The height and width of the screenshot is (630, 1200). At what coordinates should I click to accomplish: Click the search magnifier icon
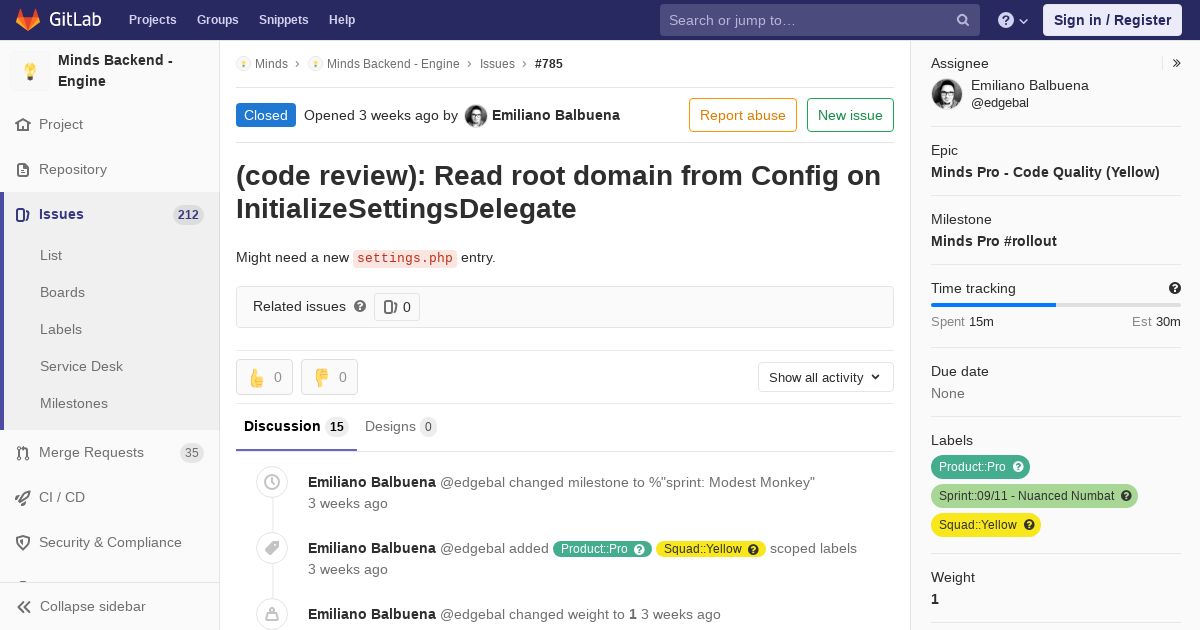coord(962,20)
